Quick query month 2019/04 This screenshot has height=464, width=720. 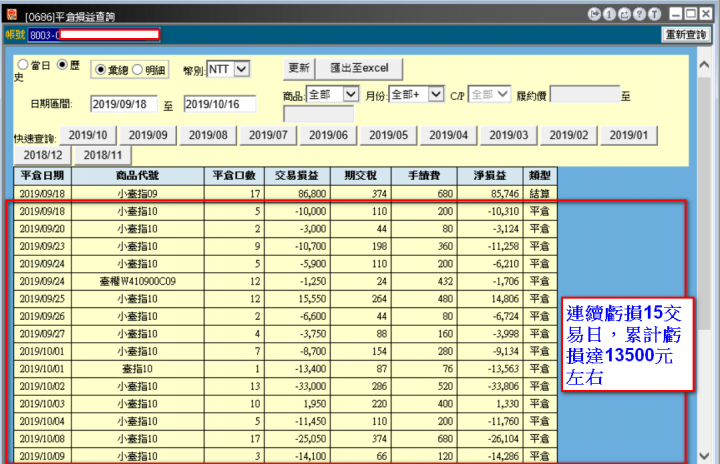[x=449, y=136]
